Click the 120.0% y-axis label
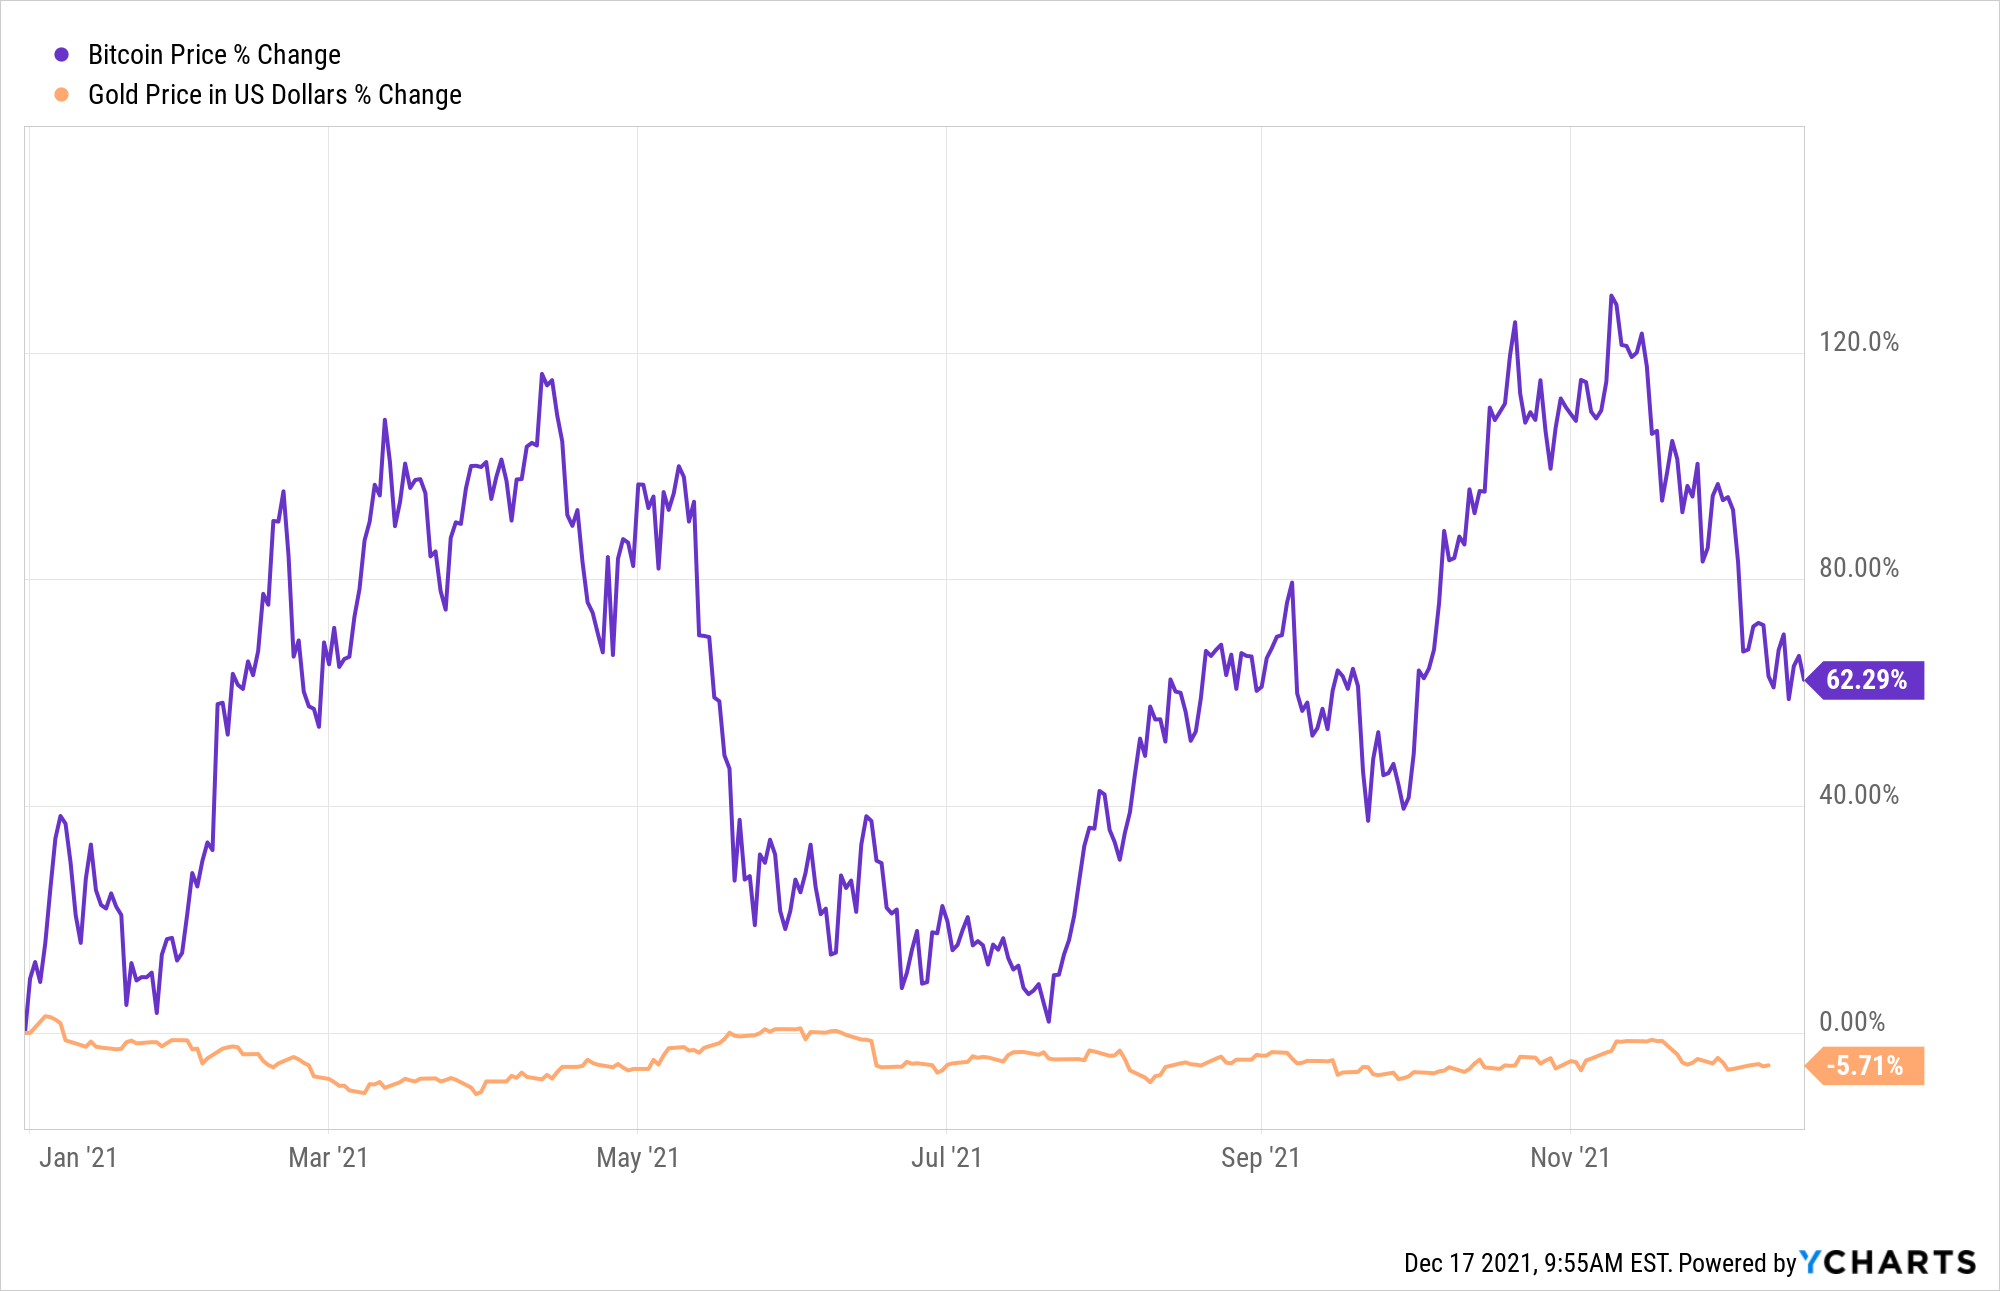 coord(1858,342)
